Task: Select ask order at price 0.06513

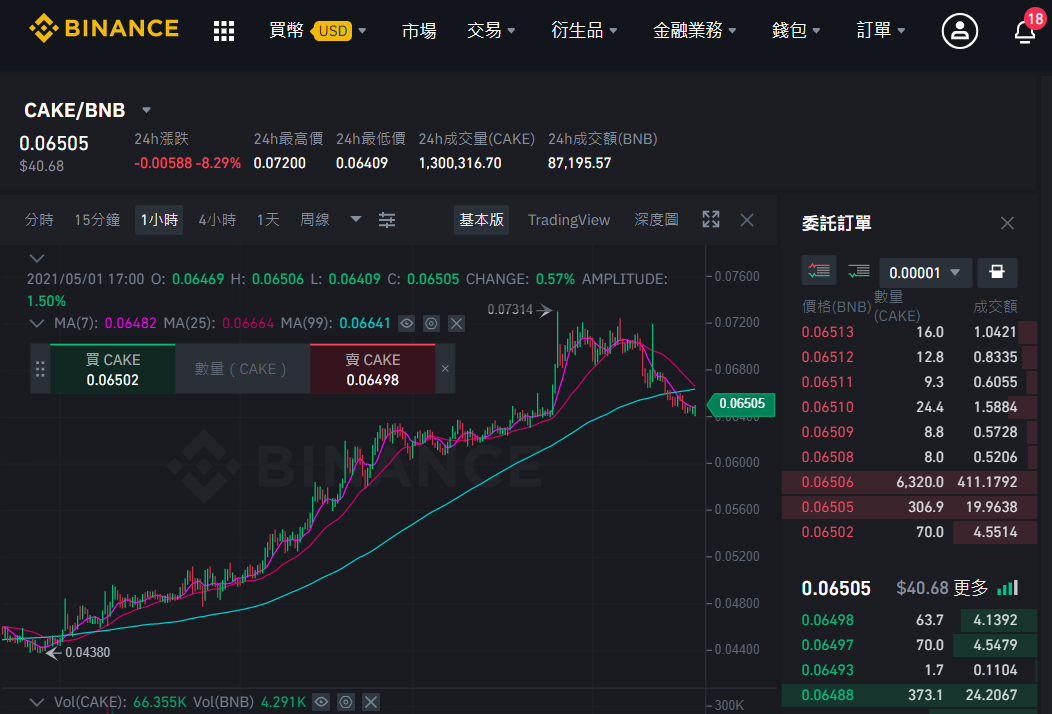Action: (x=909, y=332)
